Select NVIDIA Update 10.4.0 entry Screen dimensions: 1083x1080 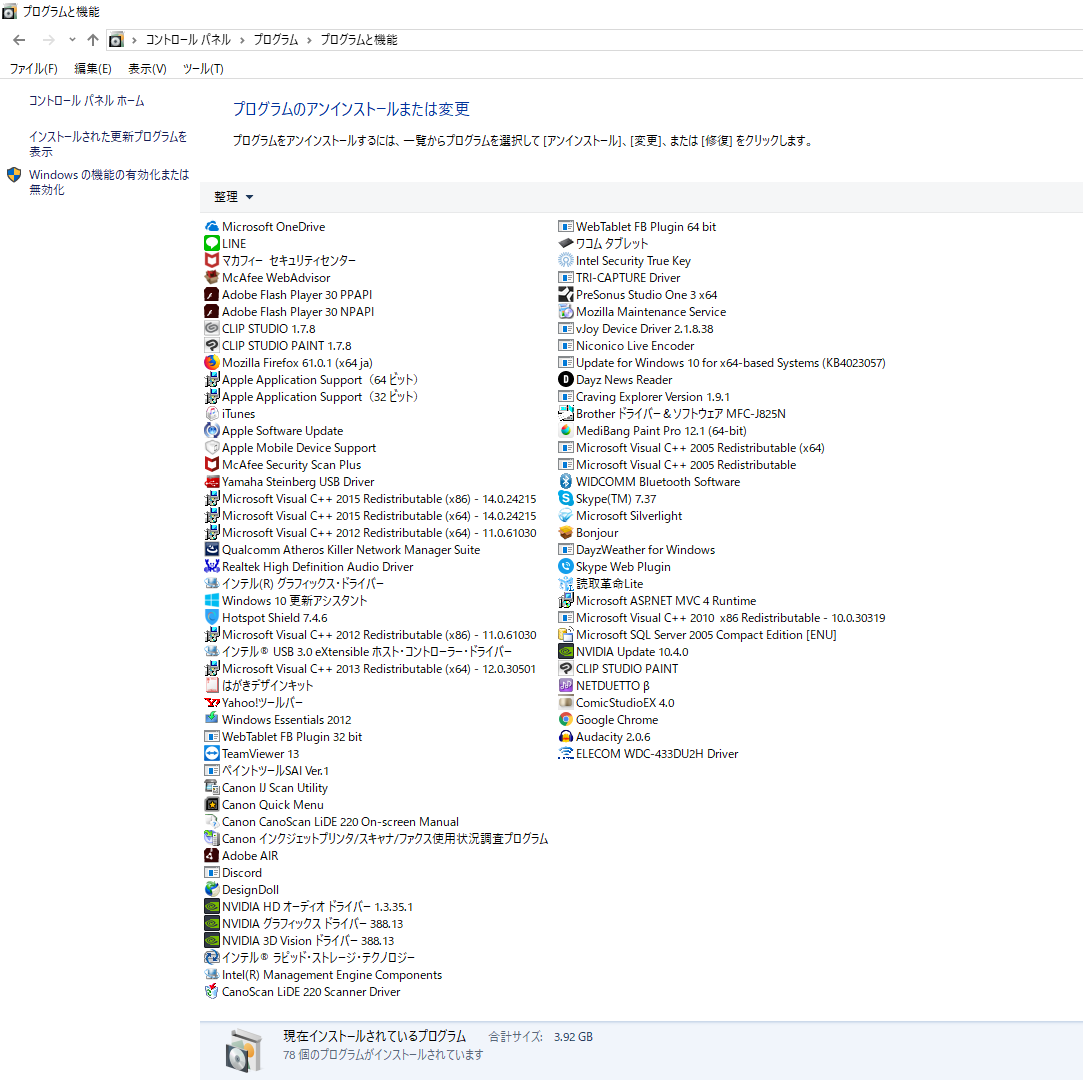(x=623, y=652)
